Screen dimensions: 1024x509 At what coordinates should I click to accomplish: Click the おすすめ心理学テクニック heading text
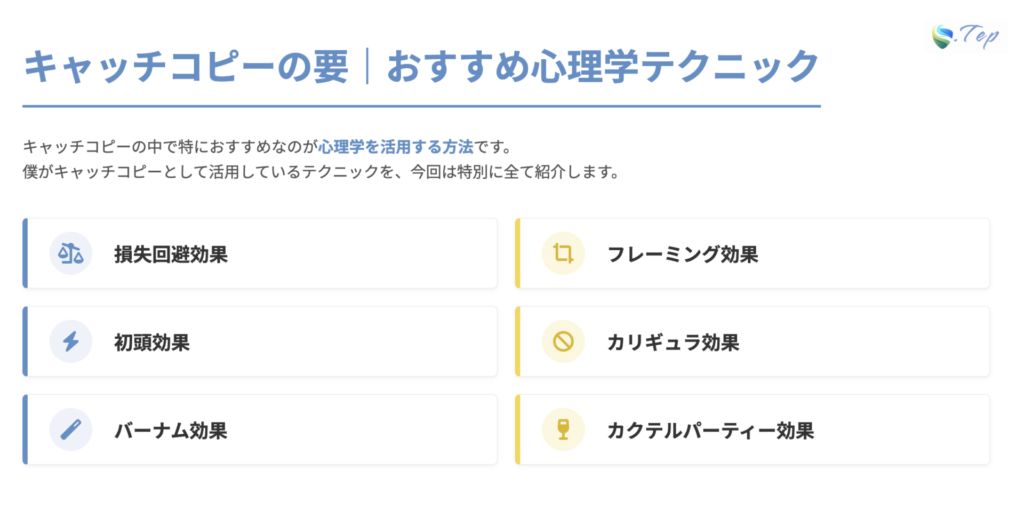pyautogui.click(x=602, y=68)
